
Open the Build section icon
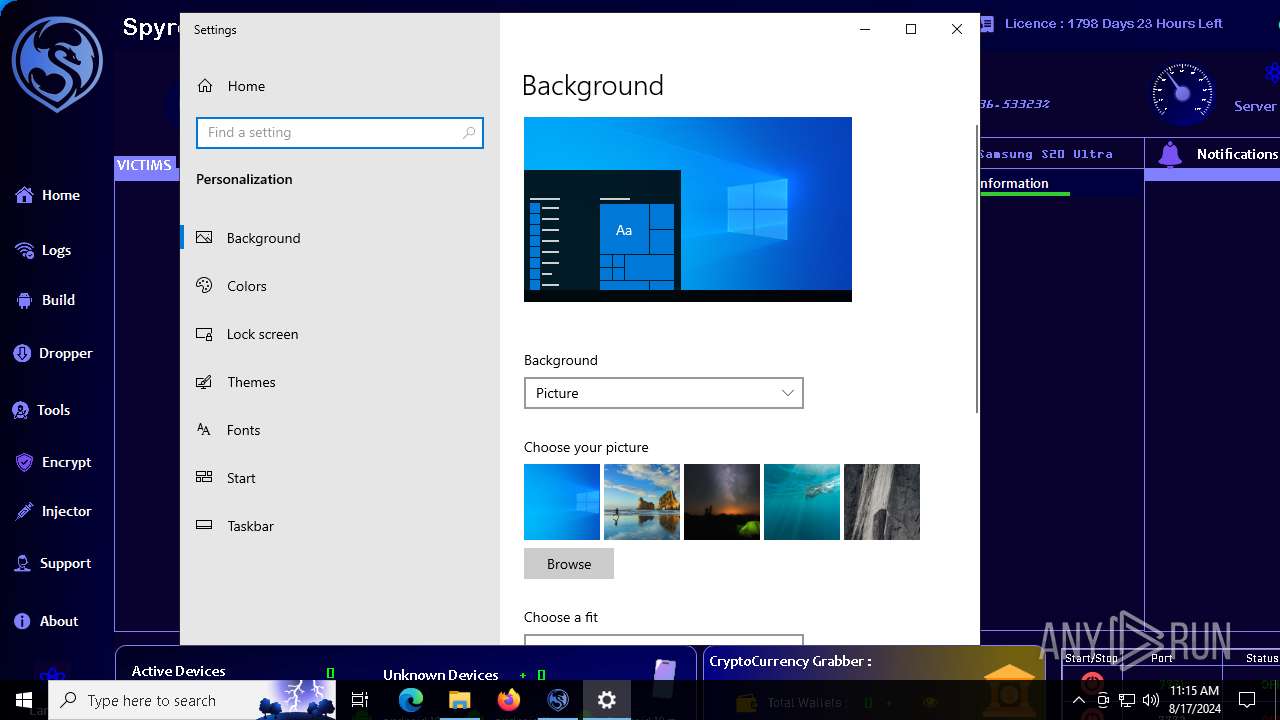[24, 300]
